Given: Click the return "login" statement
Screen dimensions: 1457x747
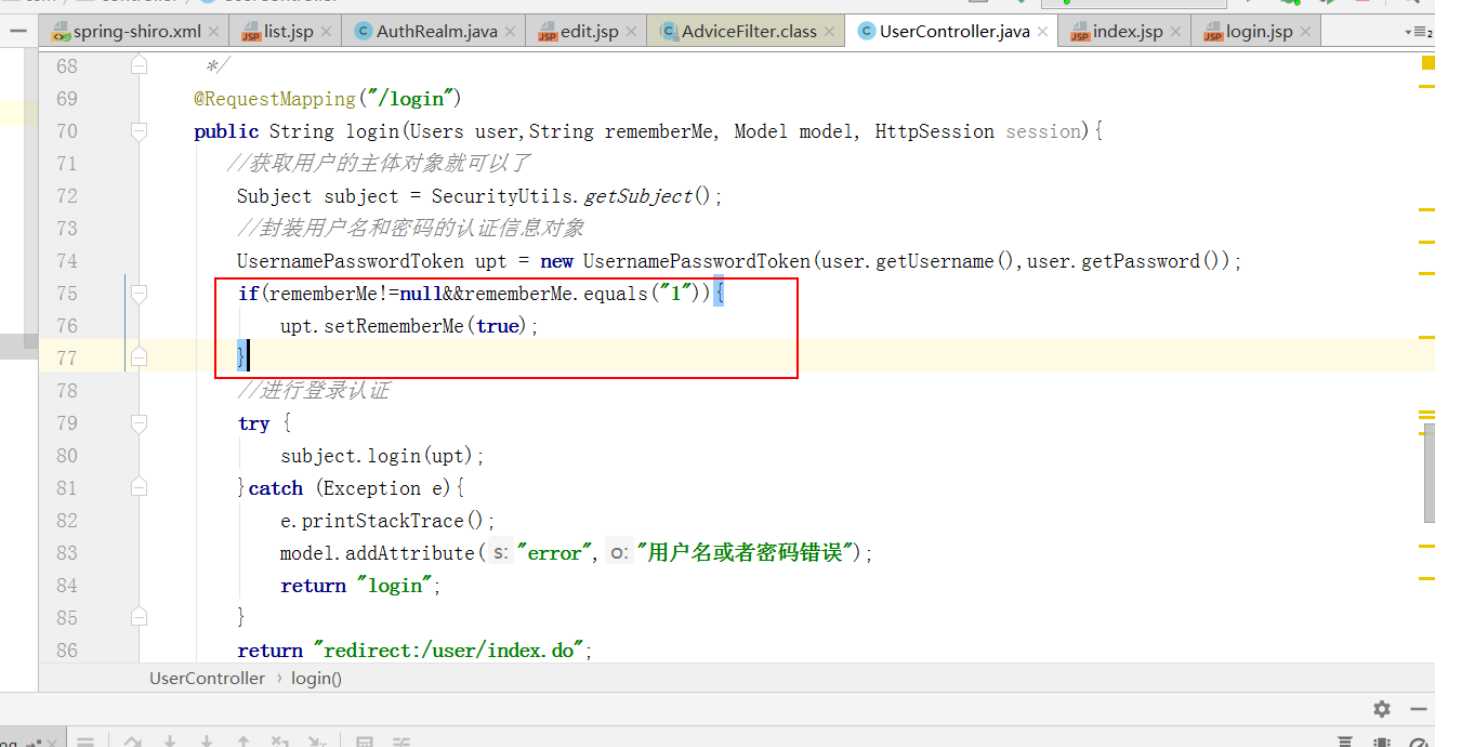Looking at the screenshot, I should 360,586.
